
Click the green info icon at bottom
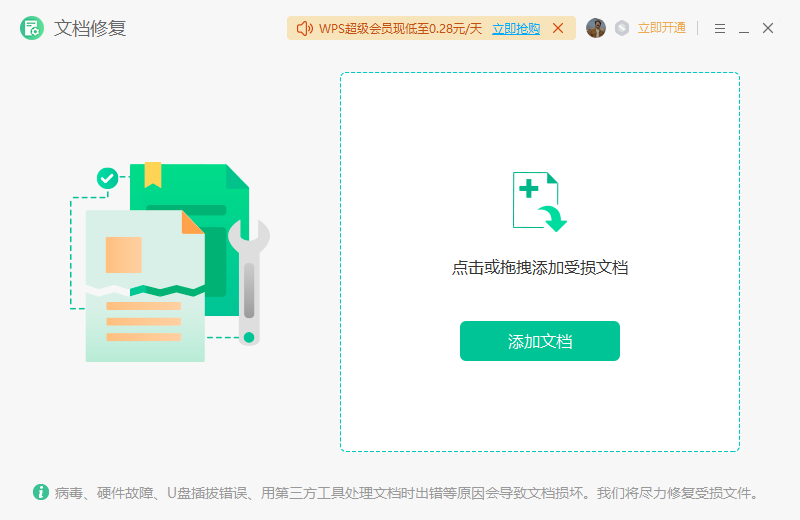pos(41,492)
